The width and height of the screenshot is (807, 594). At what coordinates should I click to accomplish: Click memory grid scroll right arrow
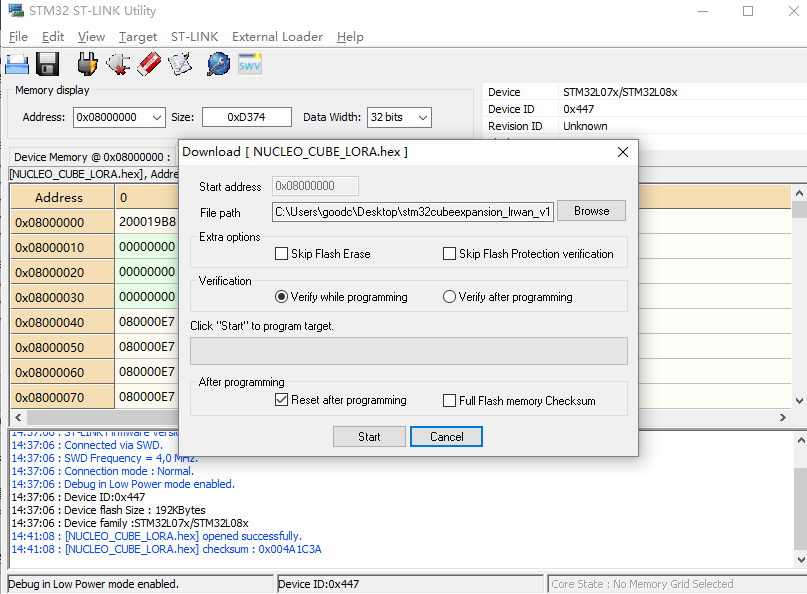point(783,417)
